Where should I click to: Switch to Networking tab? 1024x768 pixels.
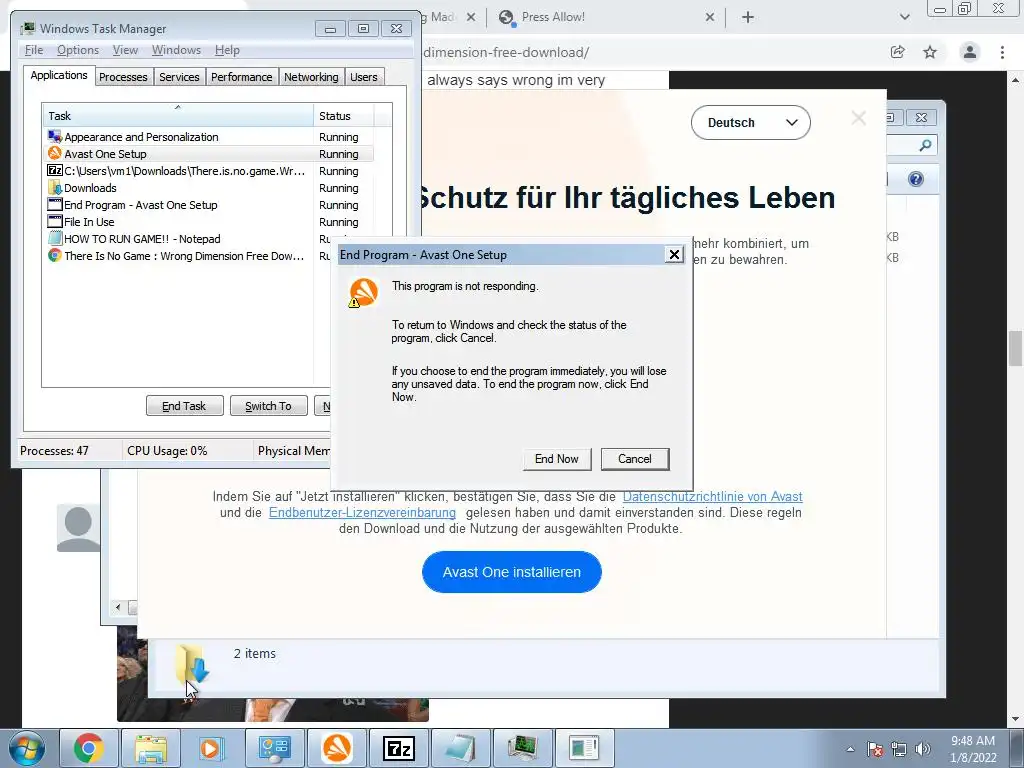(x=311, y=77)
